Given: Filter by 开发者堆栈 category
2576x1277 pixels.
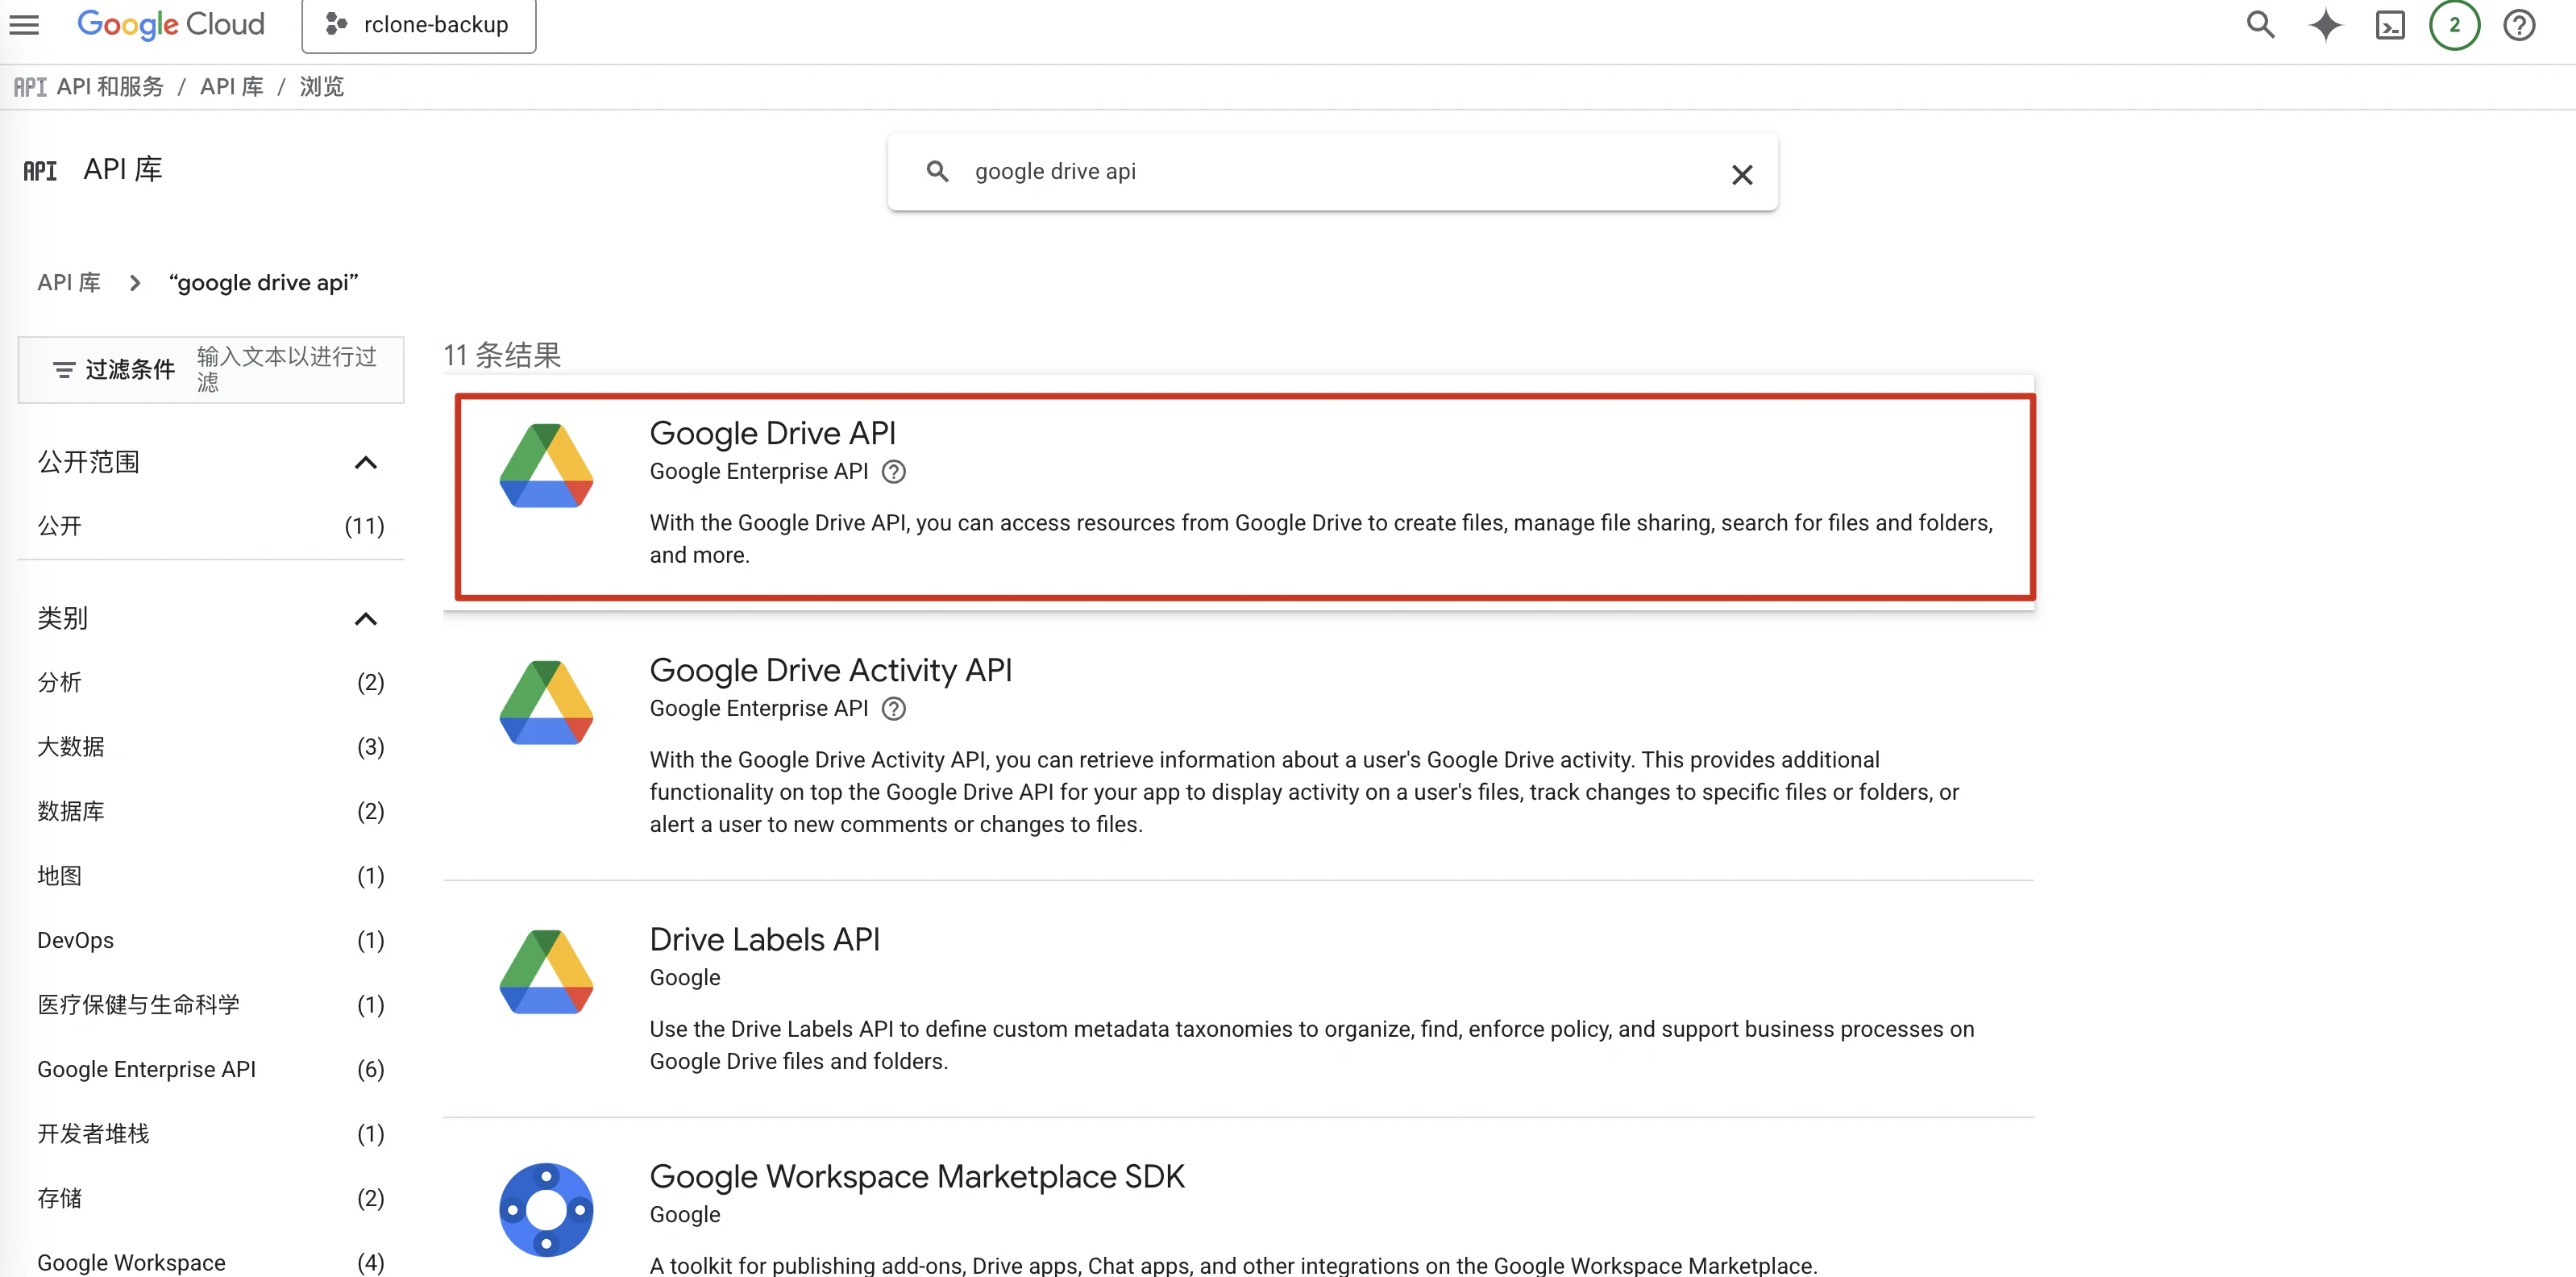Looking at the screenshot, I should [211, 1134].
